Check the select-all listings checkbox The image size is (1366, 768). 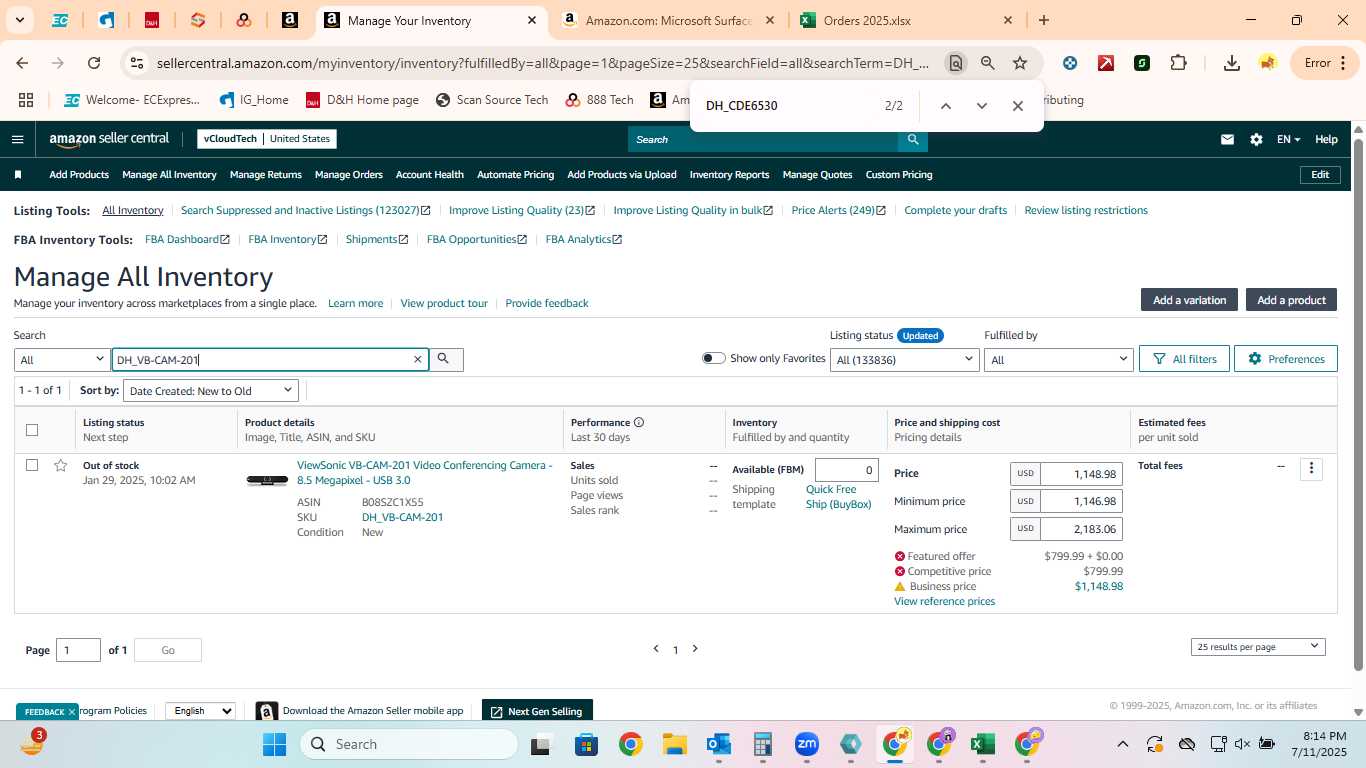coord(32,430)
